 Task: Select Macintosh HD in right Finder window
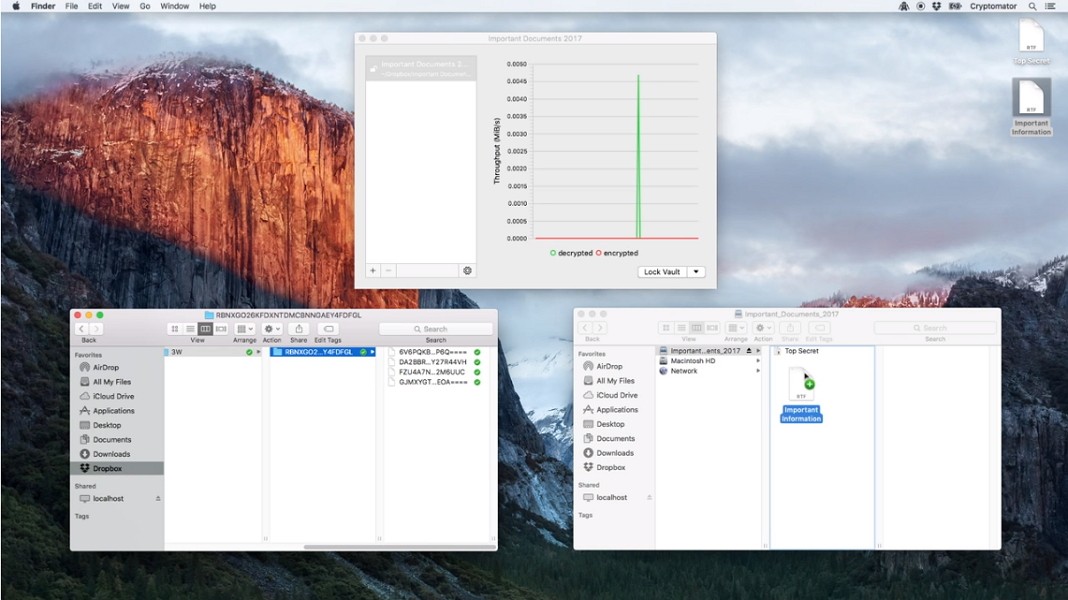(692, 361)
